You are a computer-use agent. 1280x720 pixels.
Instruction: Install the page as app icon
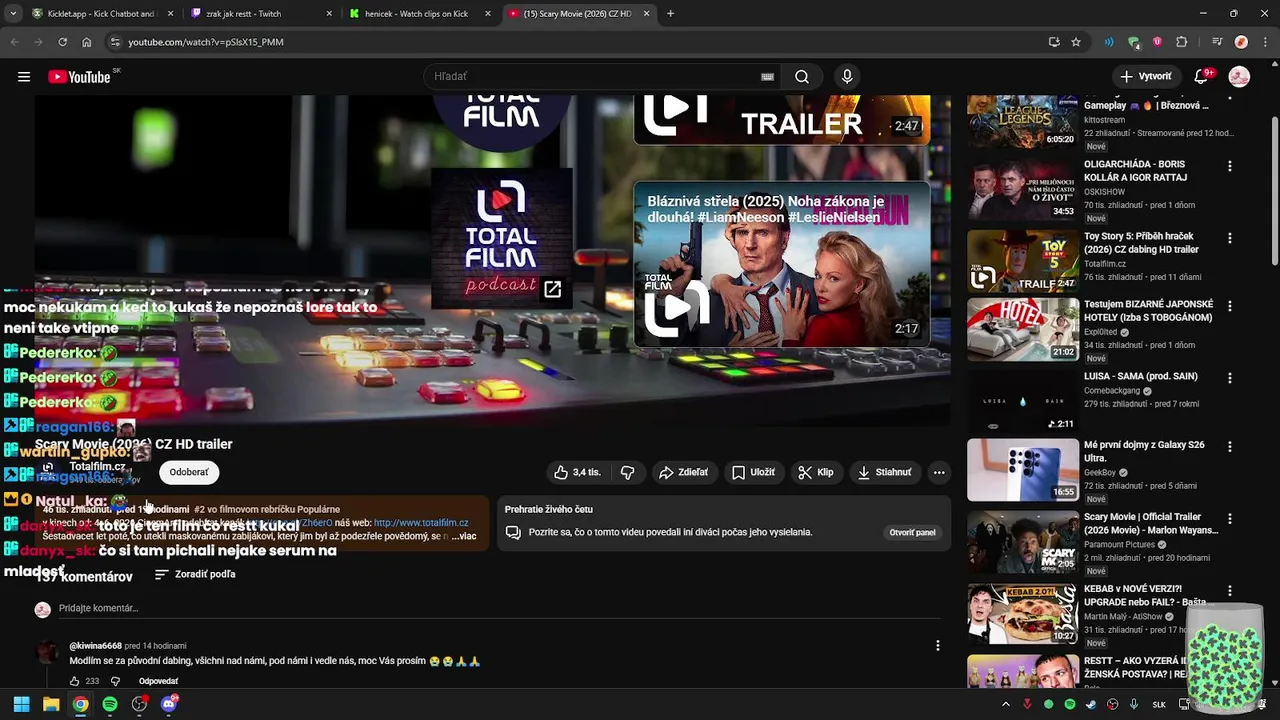pos(1054,42)
